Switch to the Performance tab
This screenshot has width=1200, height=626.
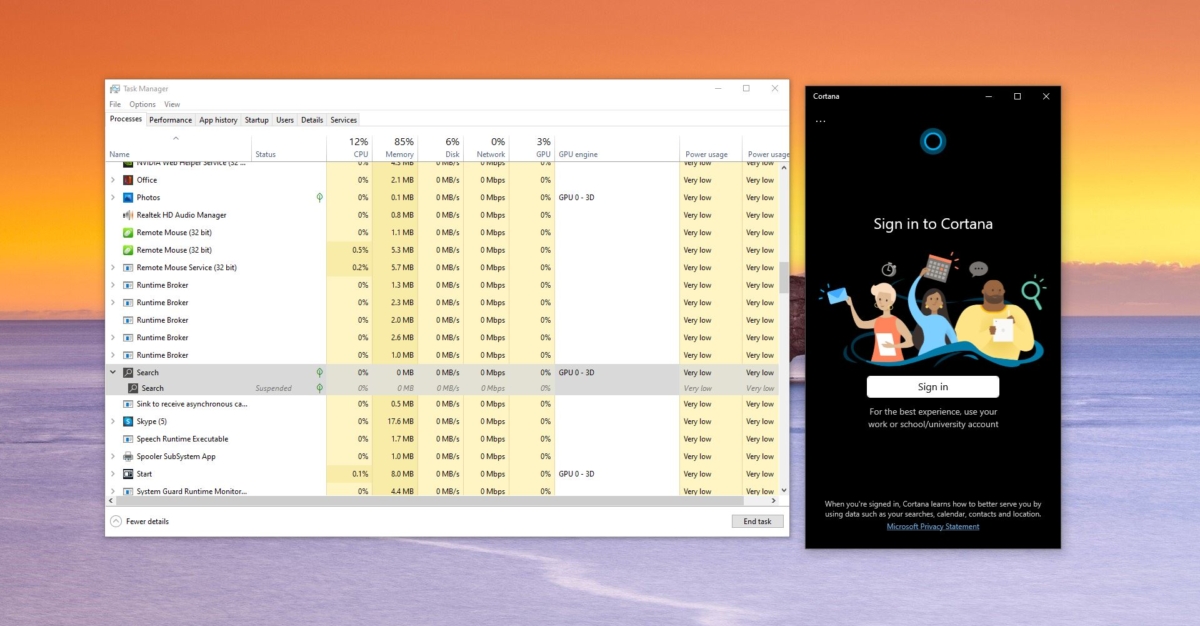(x=170, y=119)
